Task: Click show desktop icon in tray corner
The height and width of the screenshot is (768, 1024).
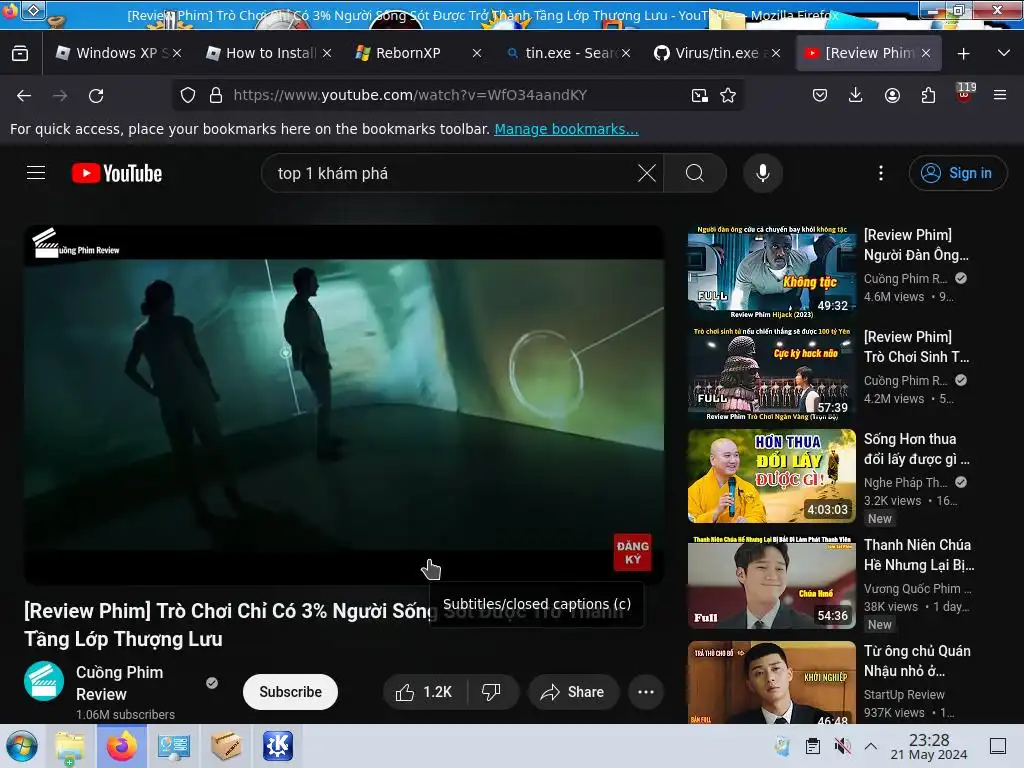Action: pyautogui.click(x=998, y=746)
